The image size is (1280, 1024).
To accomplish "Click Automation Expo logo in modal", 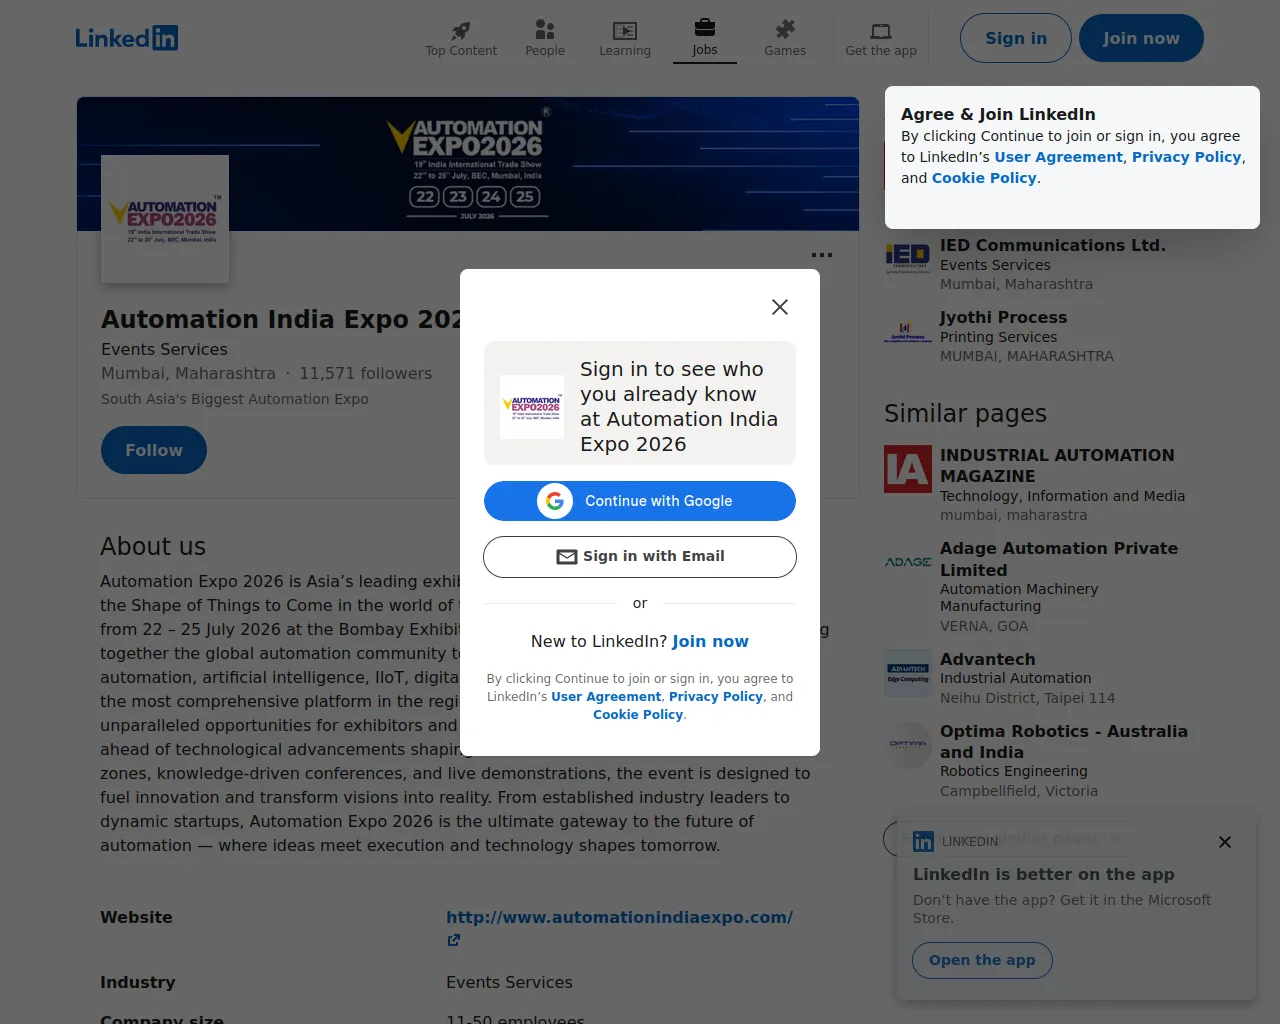I will (532, 407).
